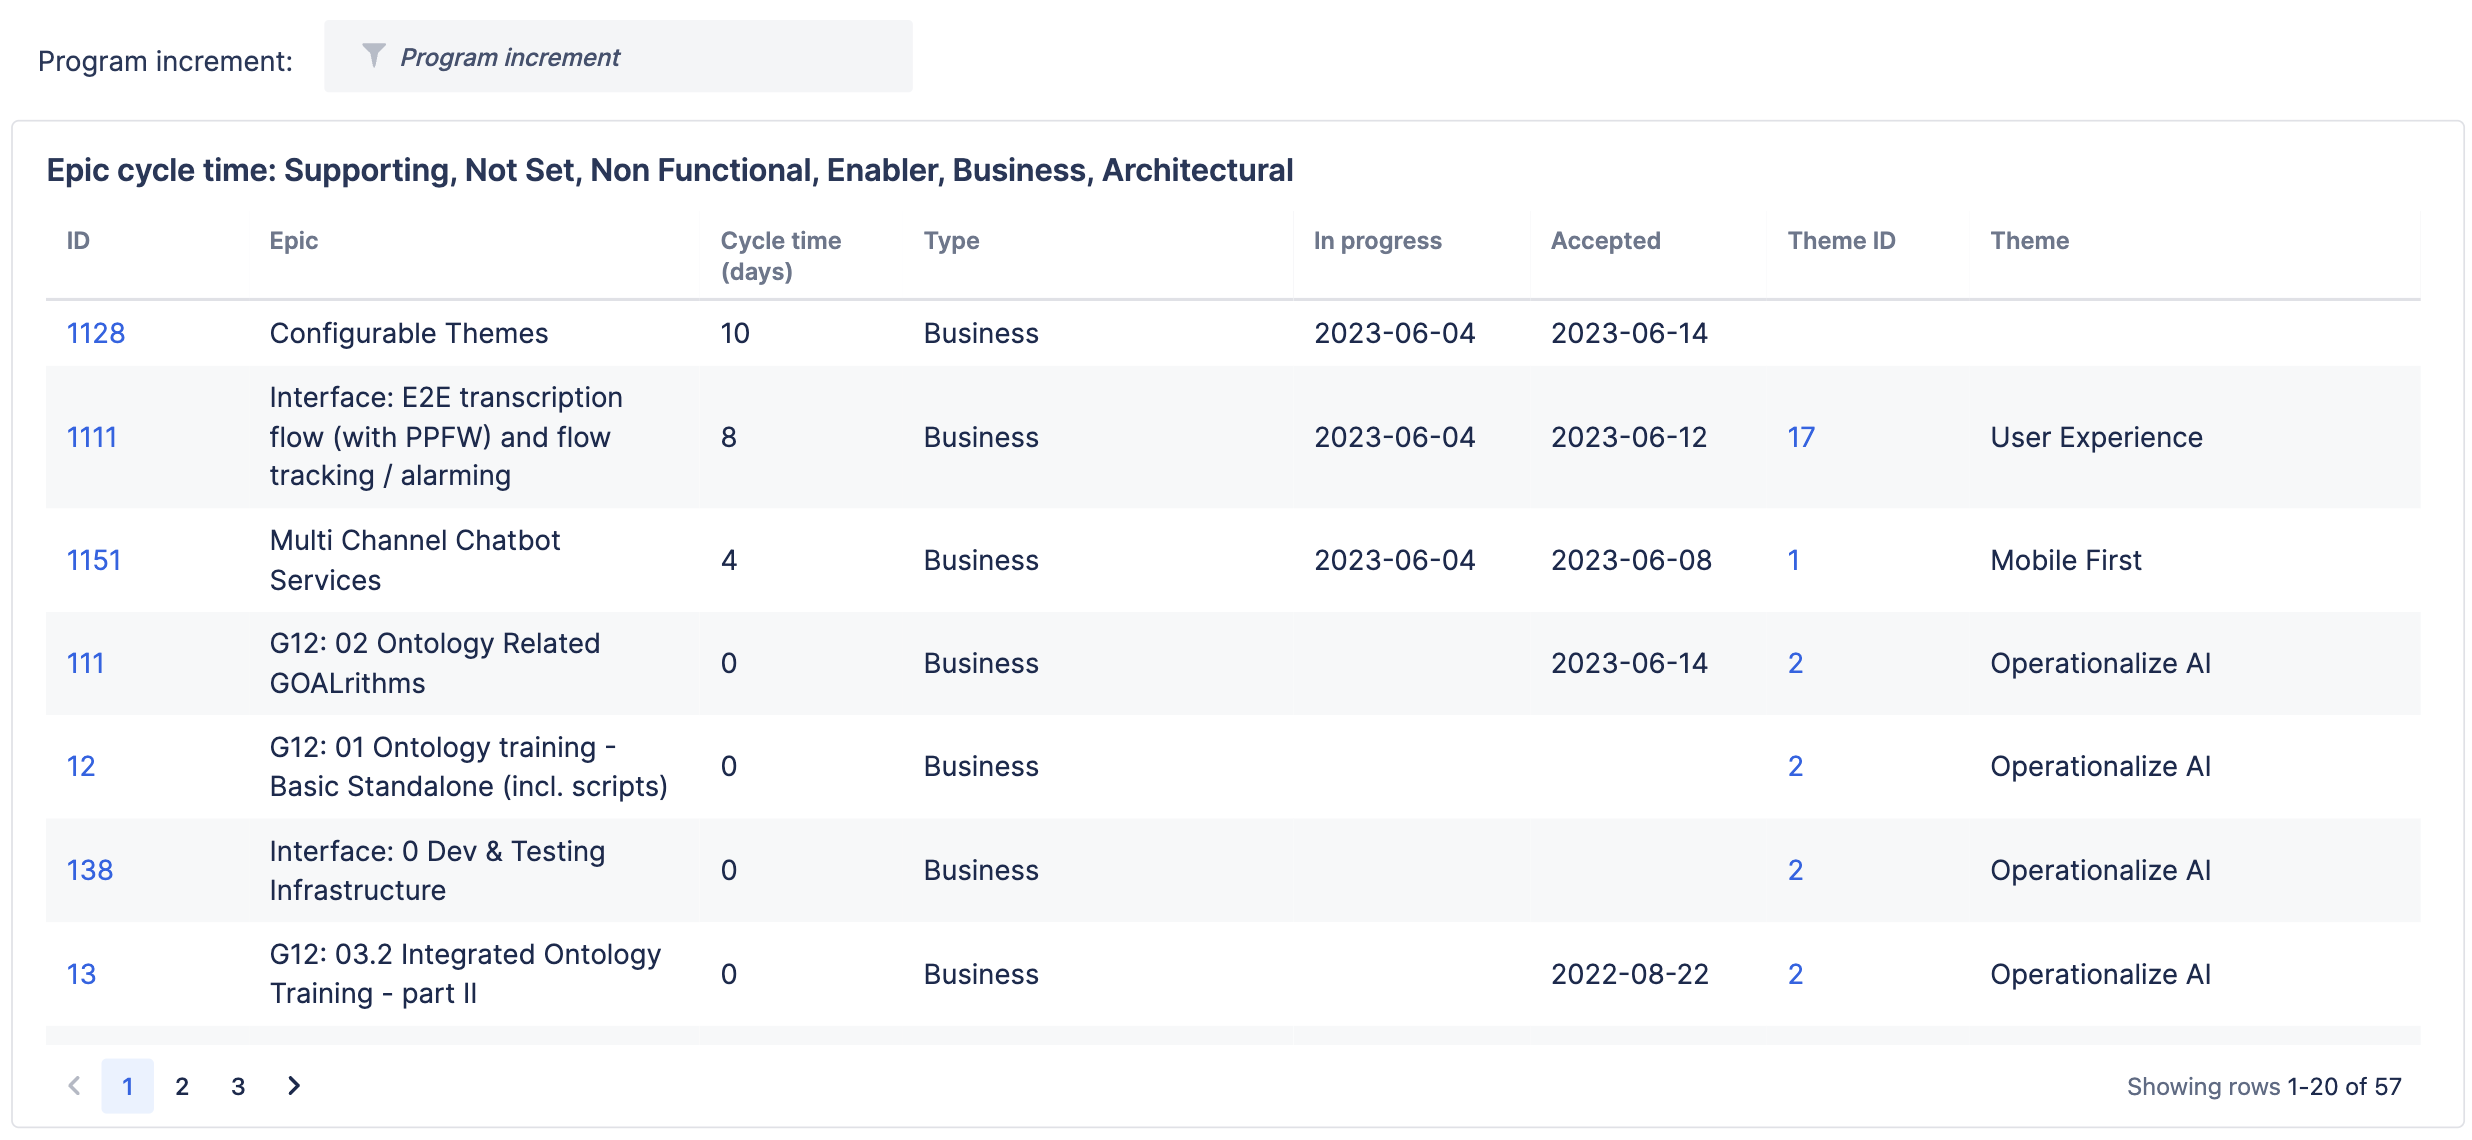The height and width of the screenshot is (1140, 2472).
Task: Open Theme ID 2 Operationalize AI link
Action: [1794, 661]
